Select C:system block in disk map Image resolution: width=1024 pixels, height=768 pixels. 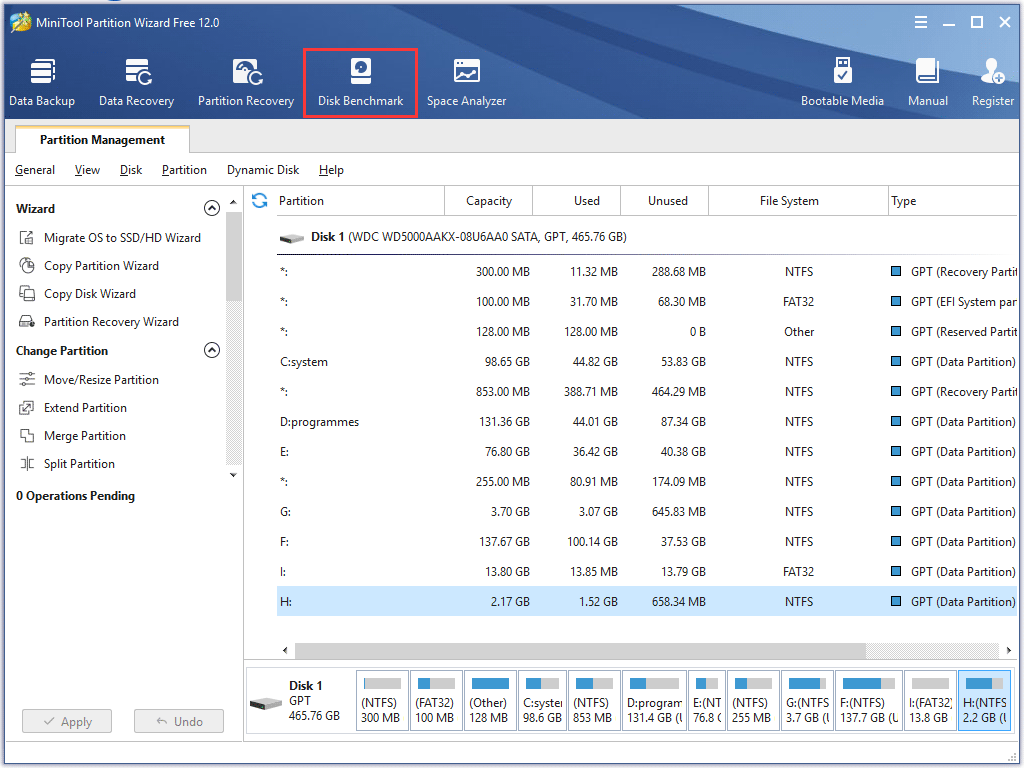(x=542, y=701)
